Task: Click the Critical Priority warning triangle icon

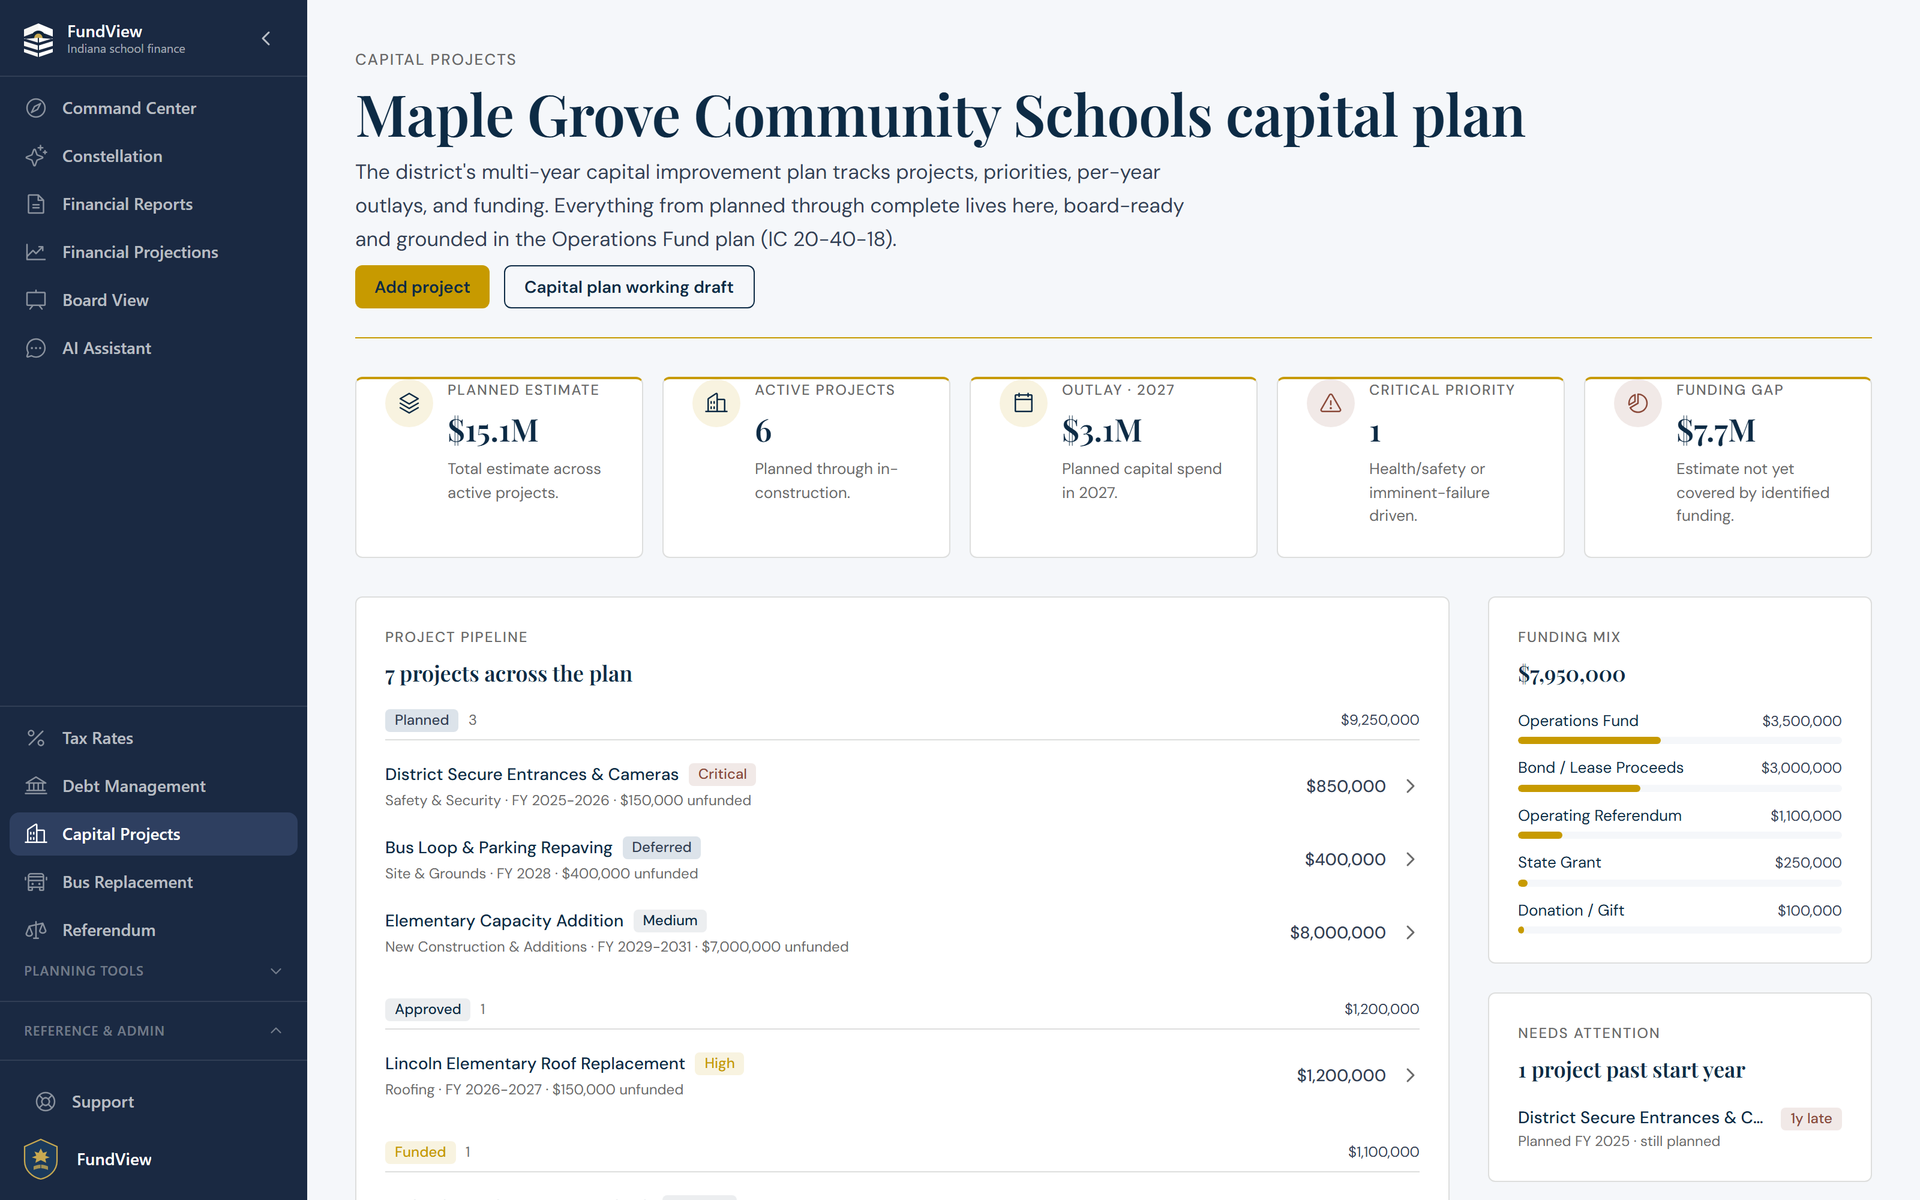Action: coord(1330,403)
